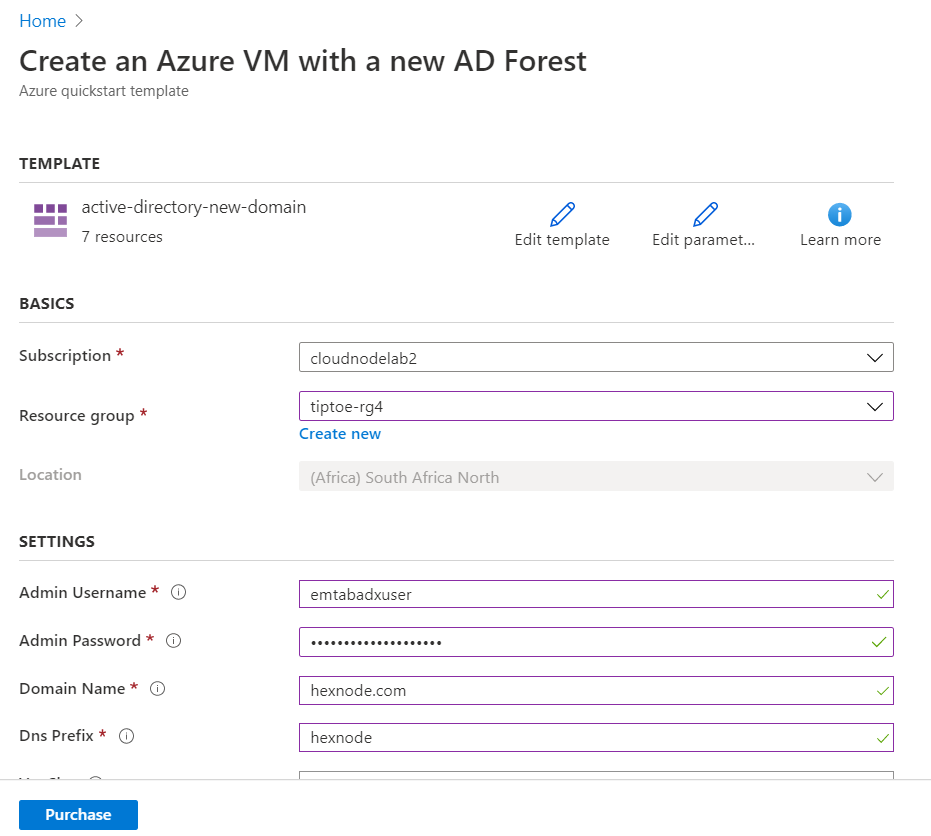Click the SETTINGS section heading
The height and width of the screenshot is (836, 931).
[57, 542]
